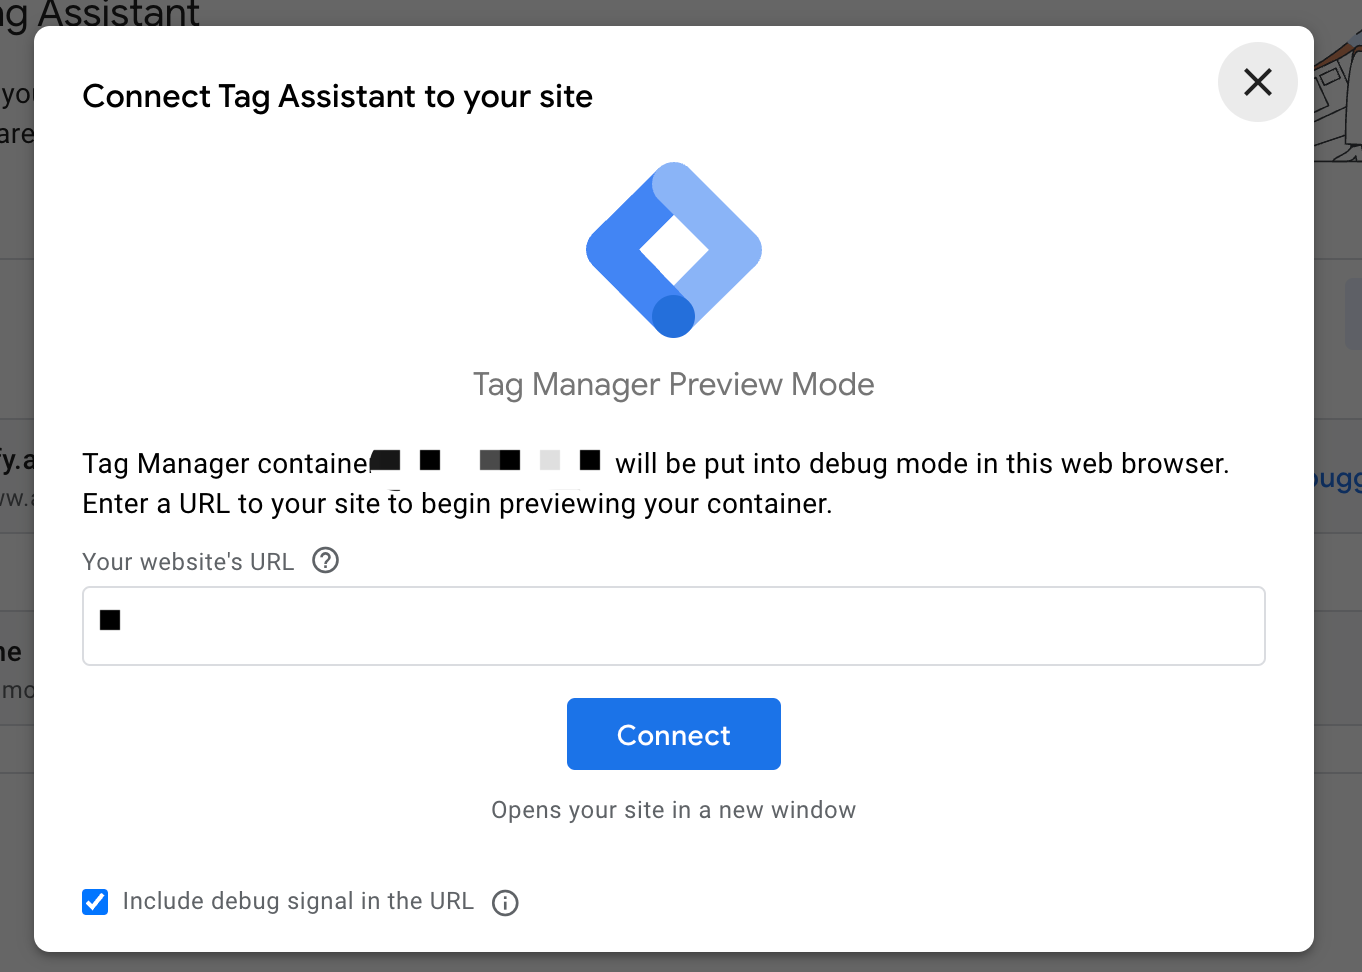Viewport: 1362px width, 972px height.
Task: Focus the website URL input field
Action: coord(673,626)
